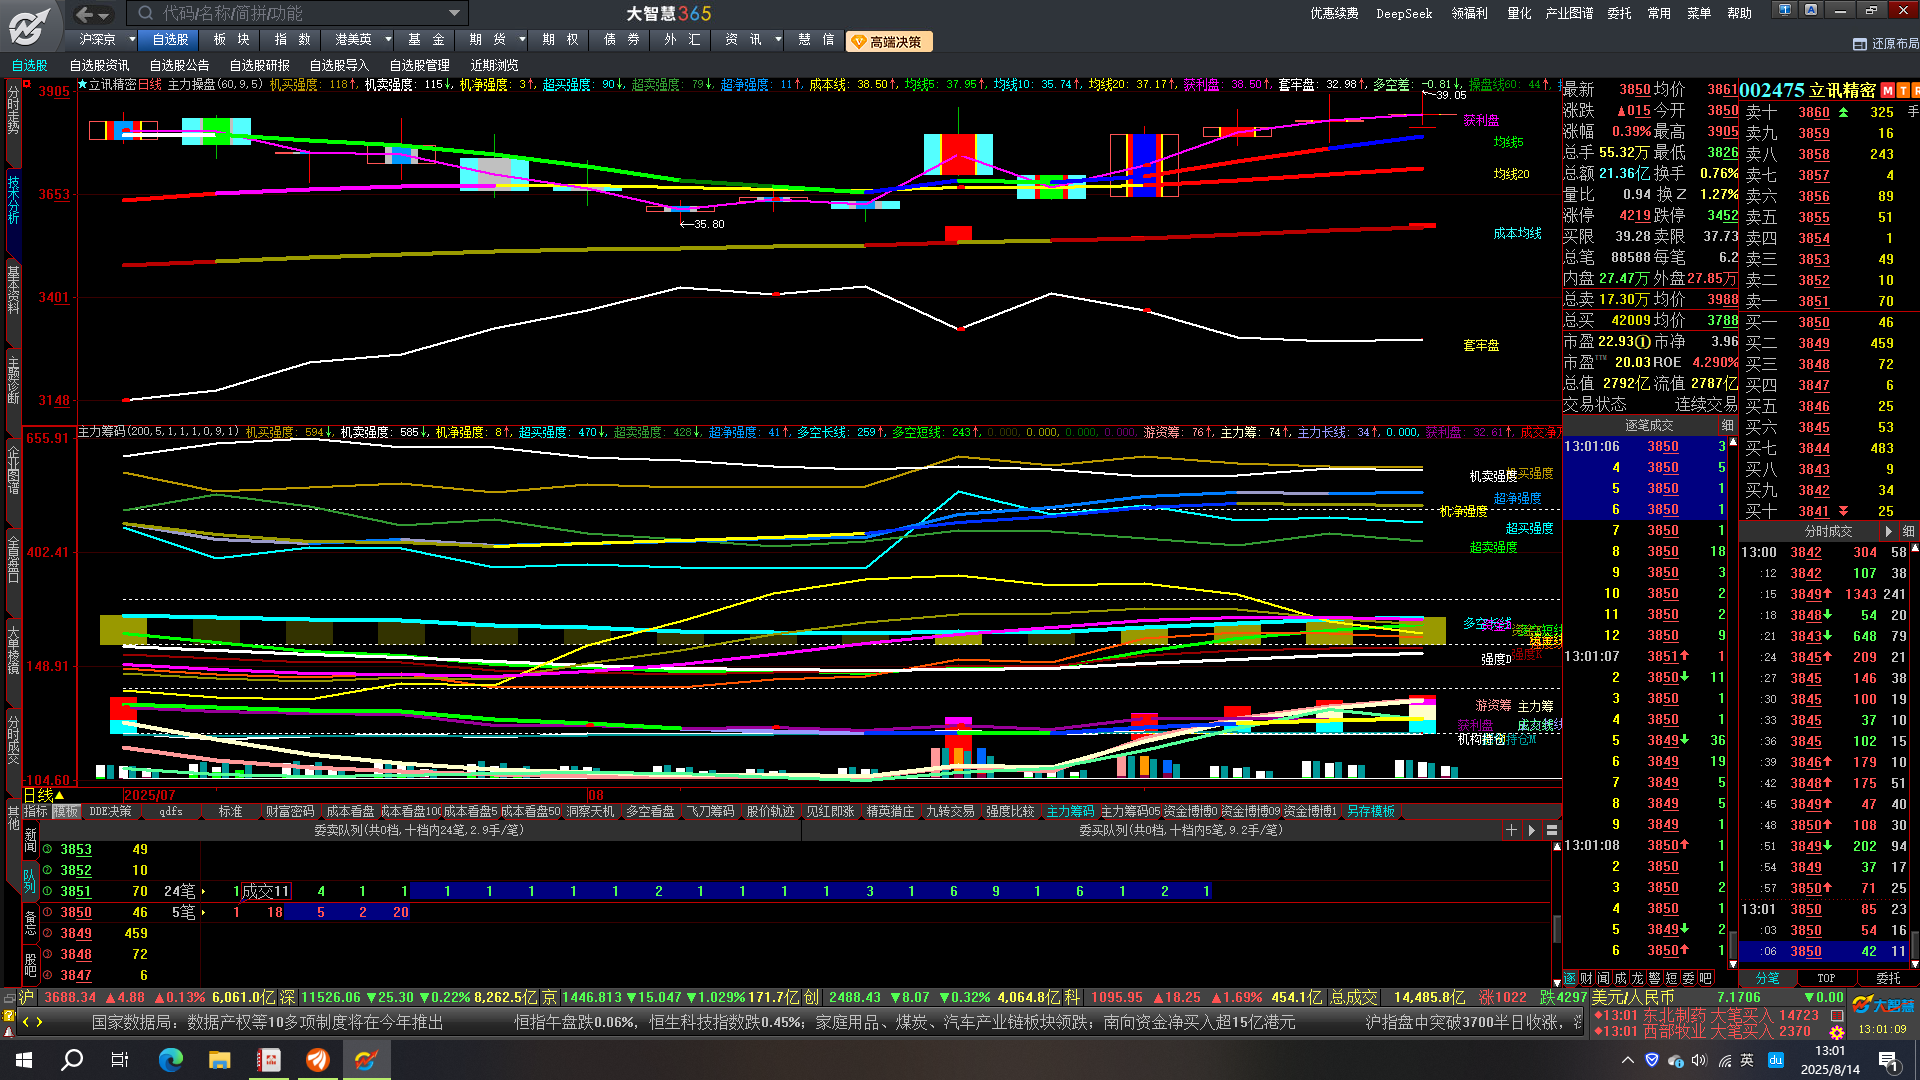The image size is (1920, 1080).
Task: Click the back arrow navigation button
Action: click(x=85, y=14)
